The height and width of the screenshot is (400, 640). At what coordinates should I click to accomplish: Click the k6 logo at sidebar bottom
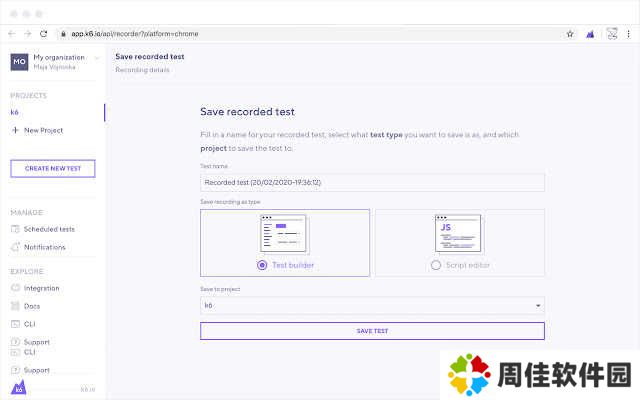(x=16, y=387)
